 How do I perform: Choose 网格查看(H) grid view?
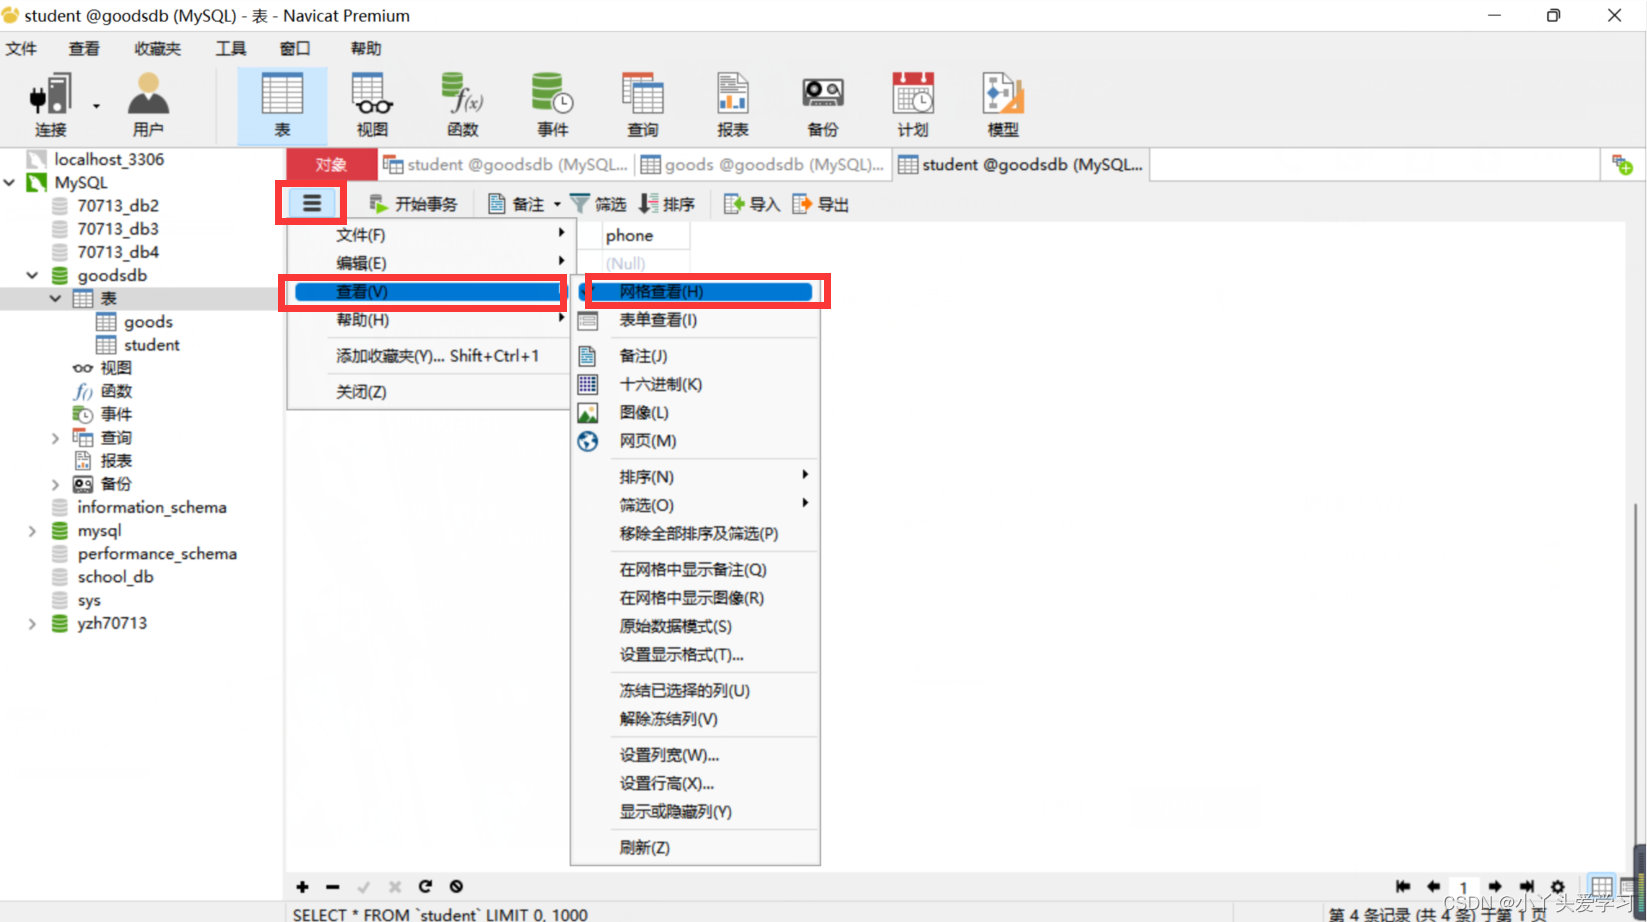(x=696, y=291)
